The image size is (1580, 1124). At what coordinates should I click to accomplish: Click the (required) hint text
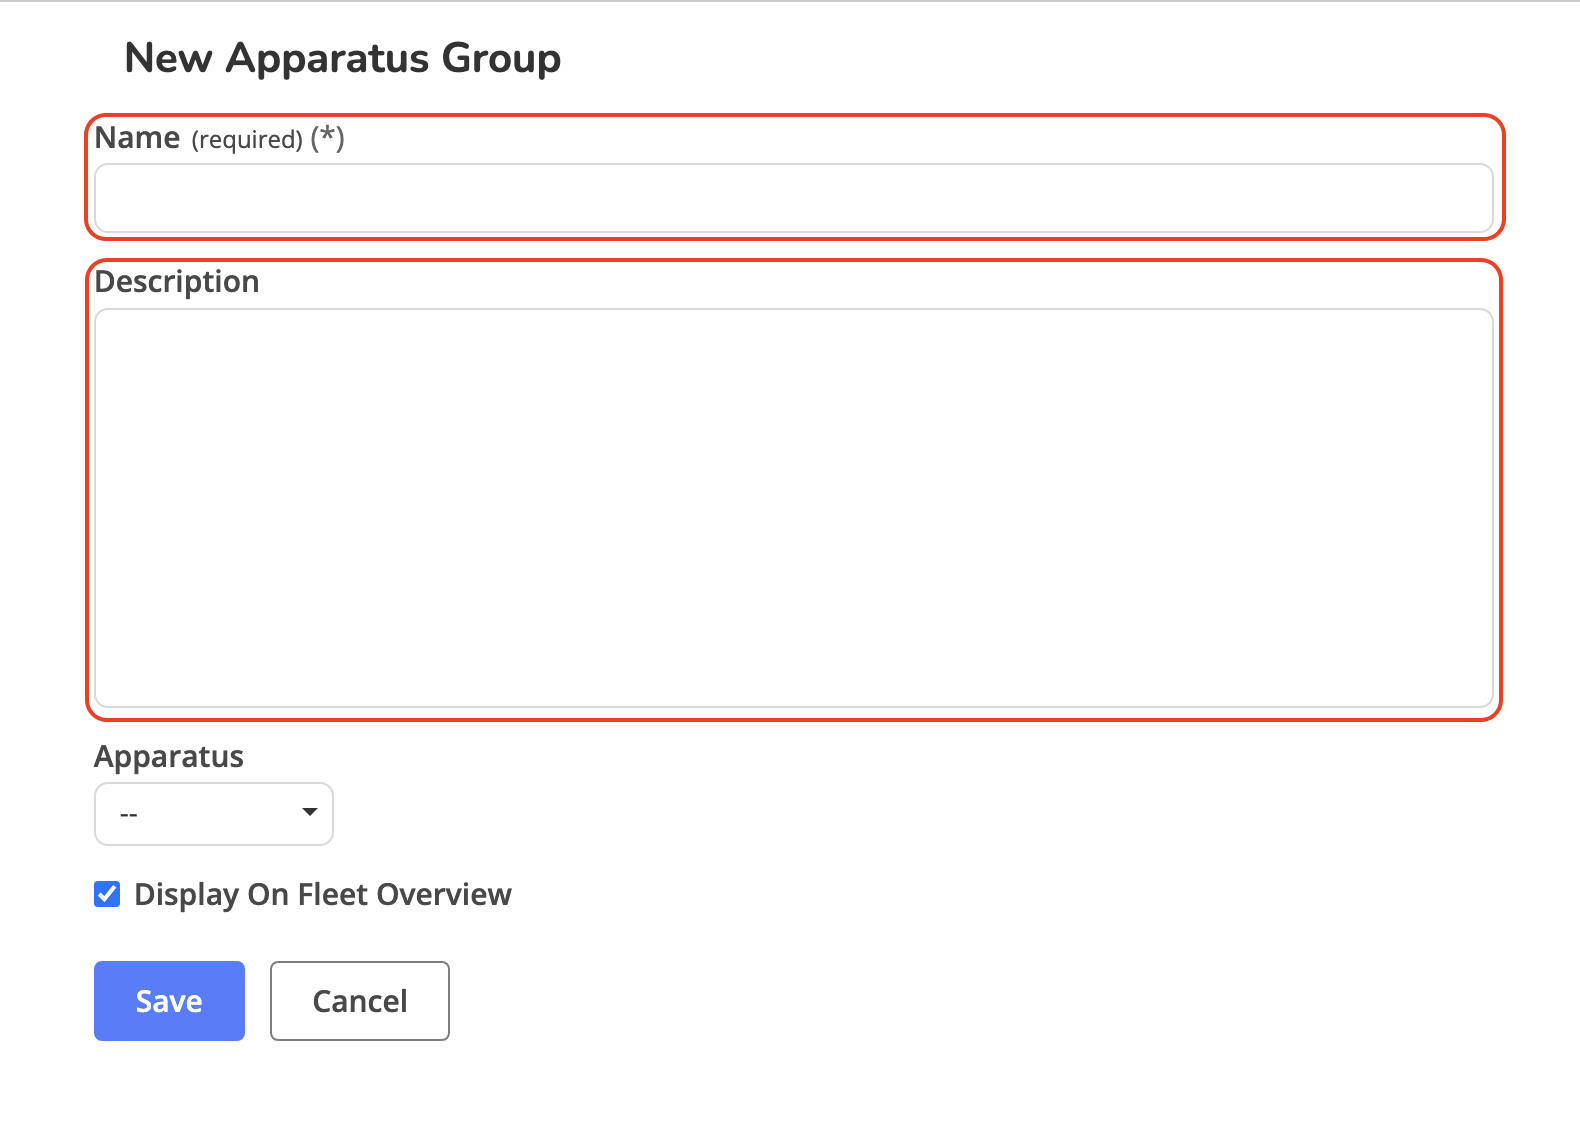(247, 140)
